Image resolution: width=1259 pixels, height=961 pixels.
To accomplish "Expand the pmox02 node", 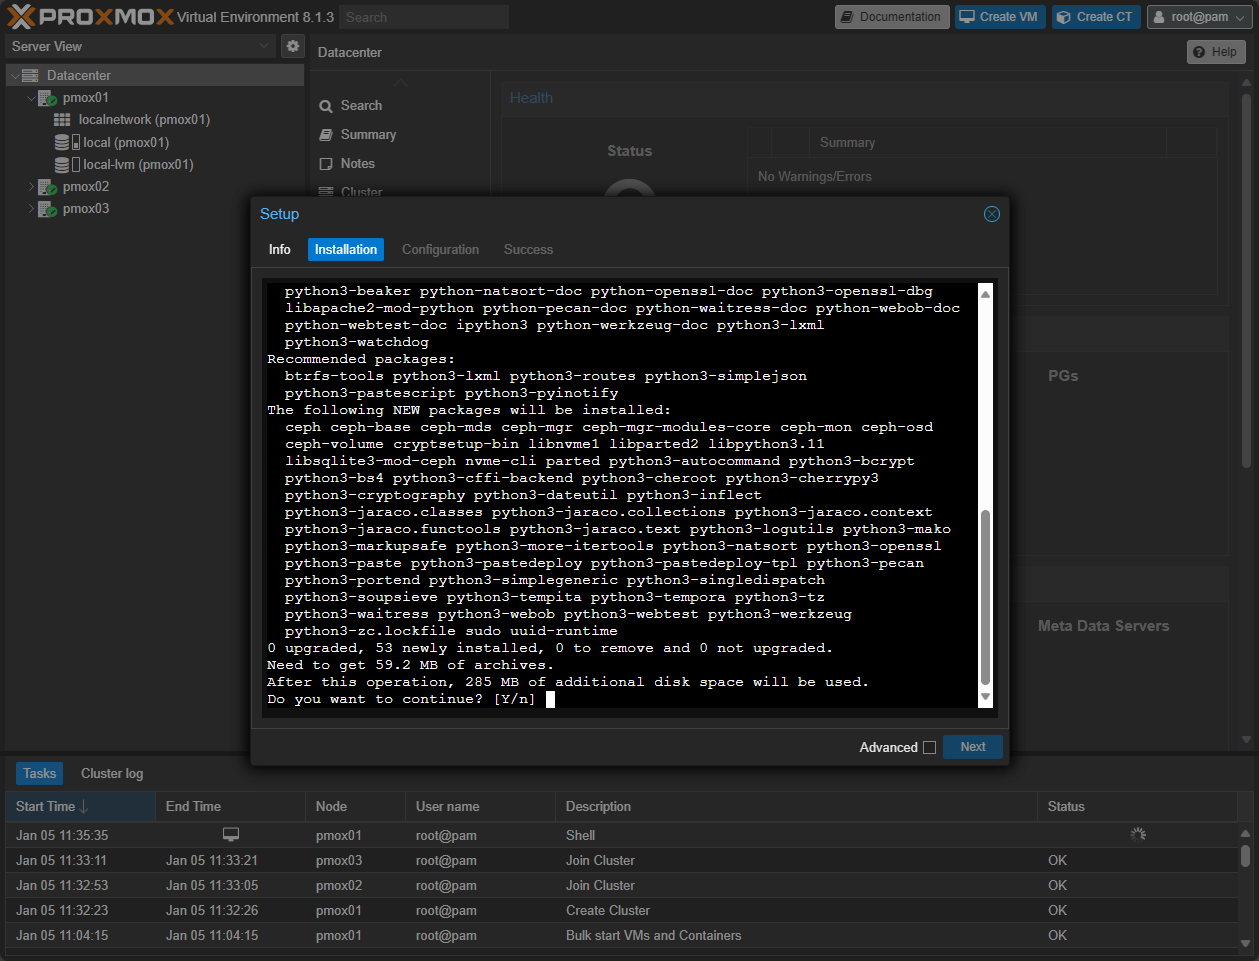I will coord(31,187).
